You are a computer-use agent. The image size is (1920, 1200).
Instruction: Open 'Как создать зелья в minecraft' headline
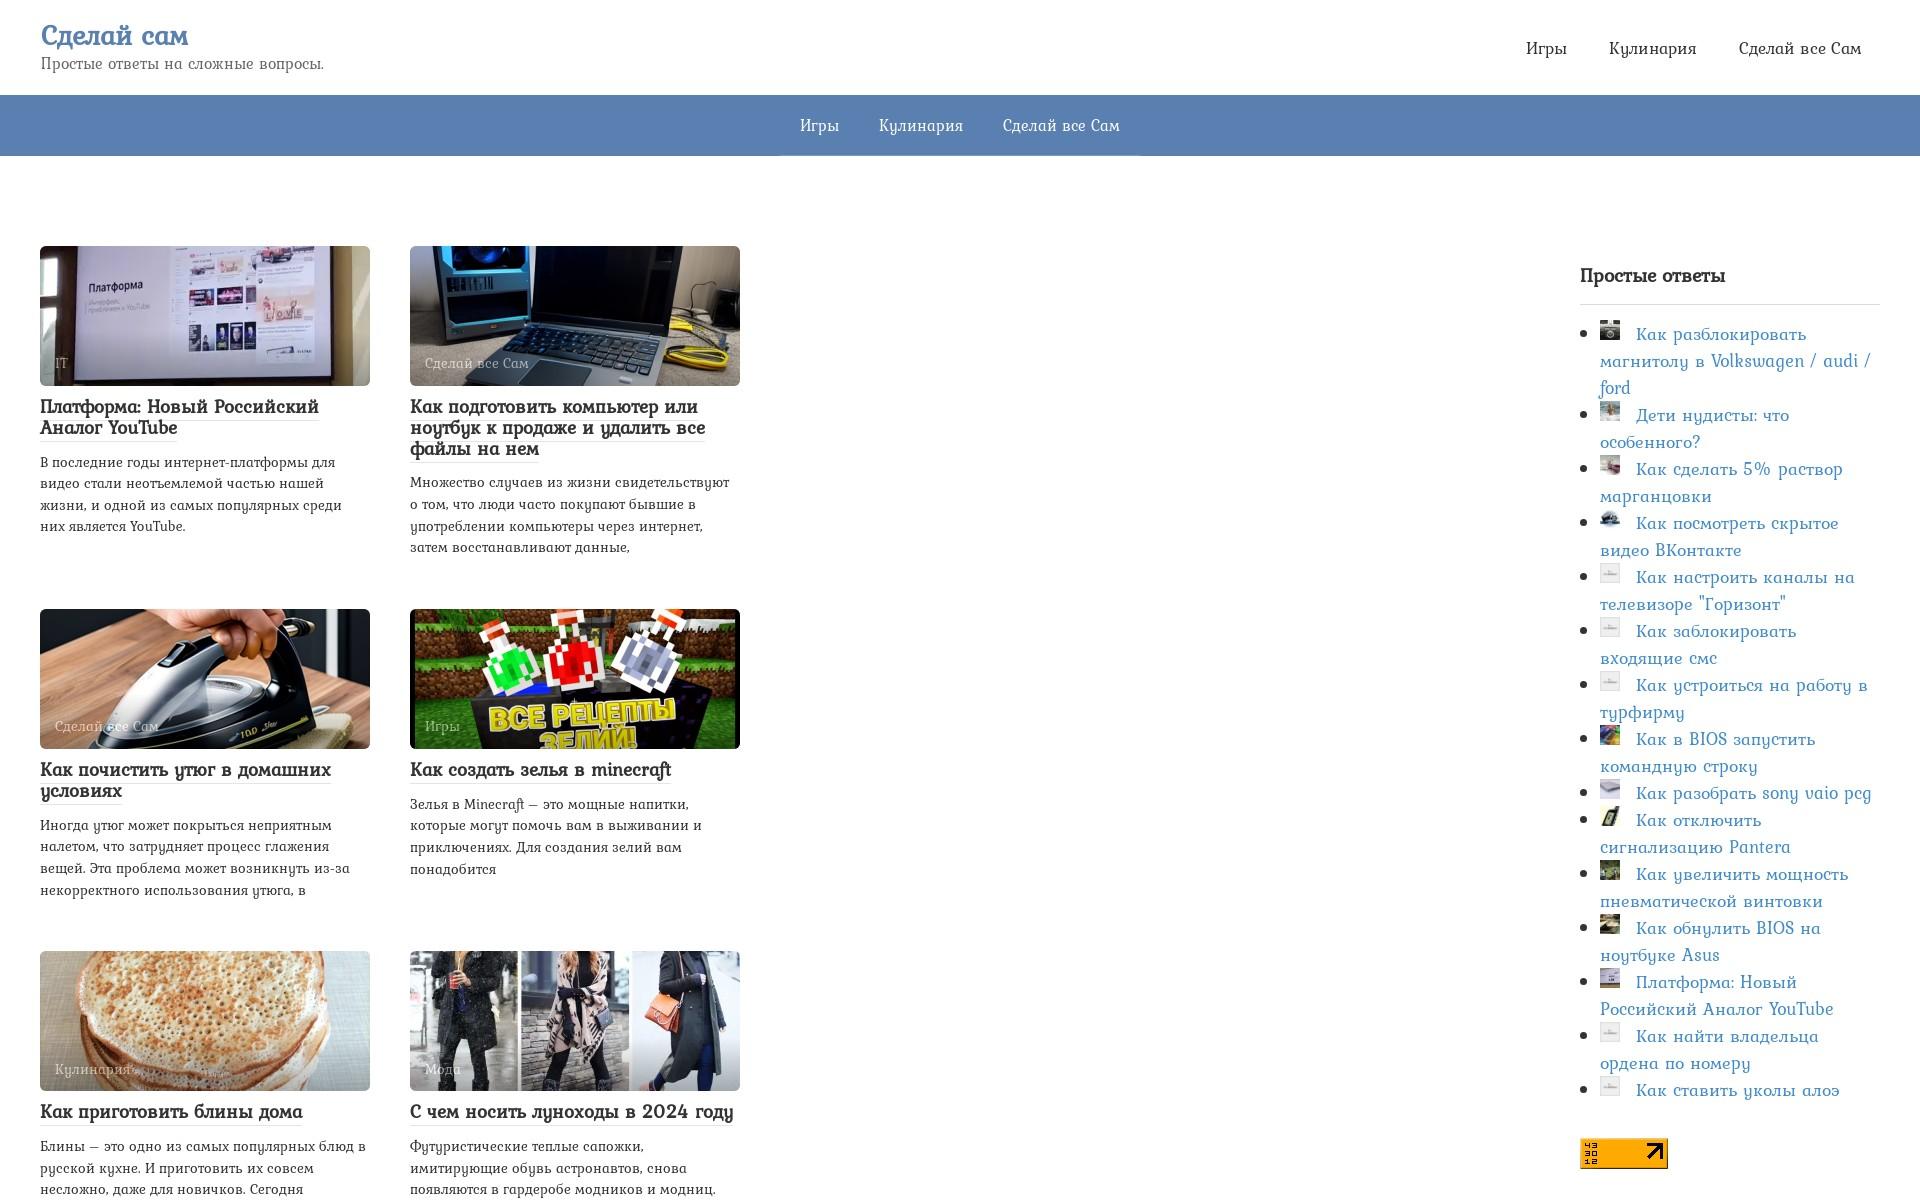[540, 769]
